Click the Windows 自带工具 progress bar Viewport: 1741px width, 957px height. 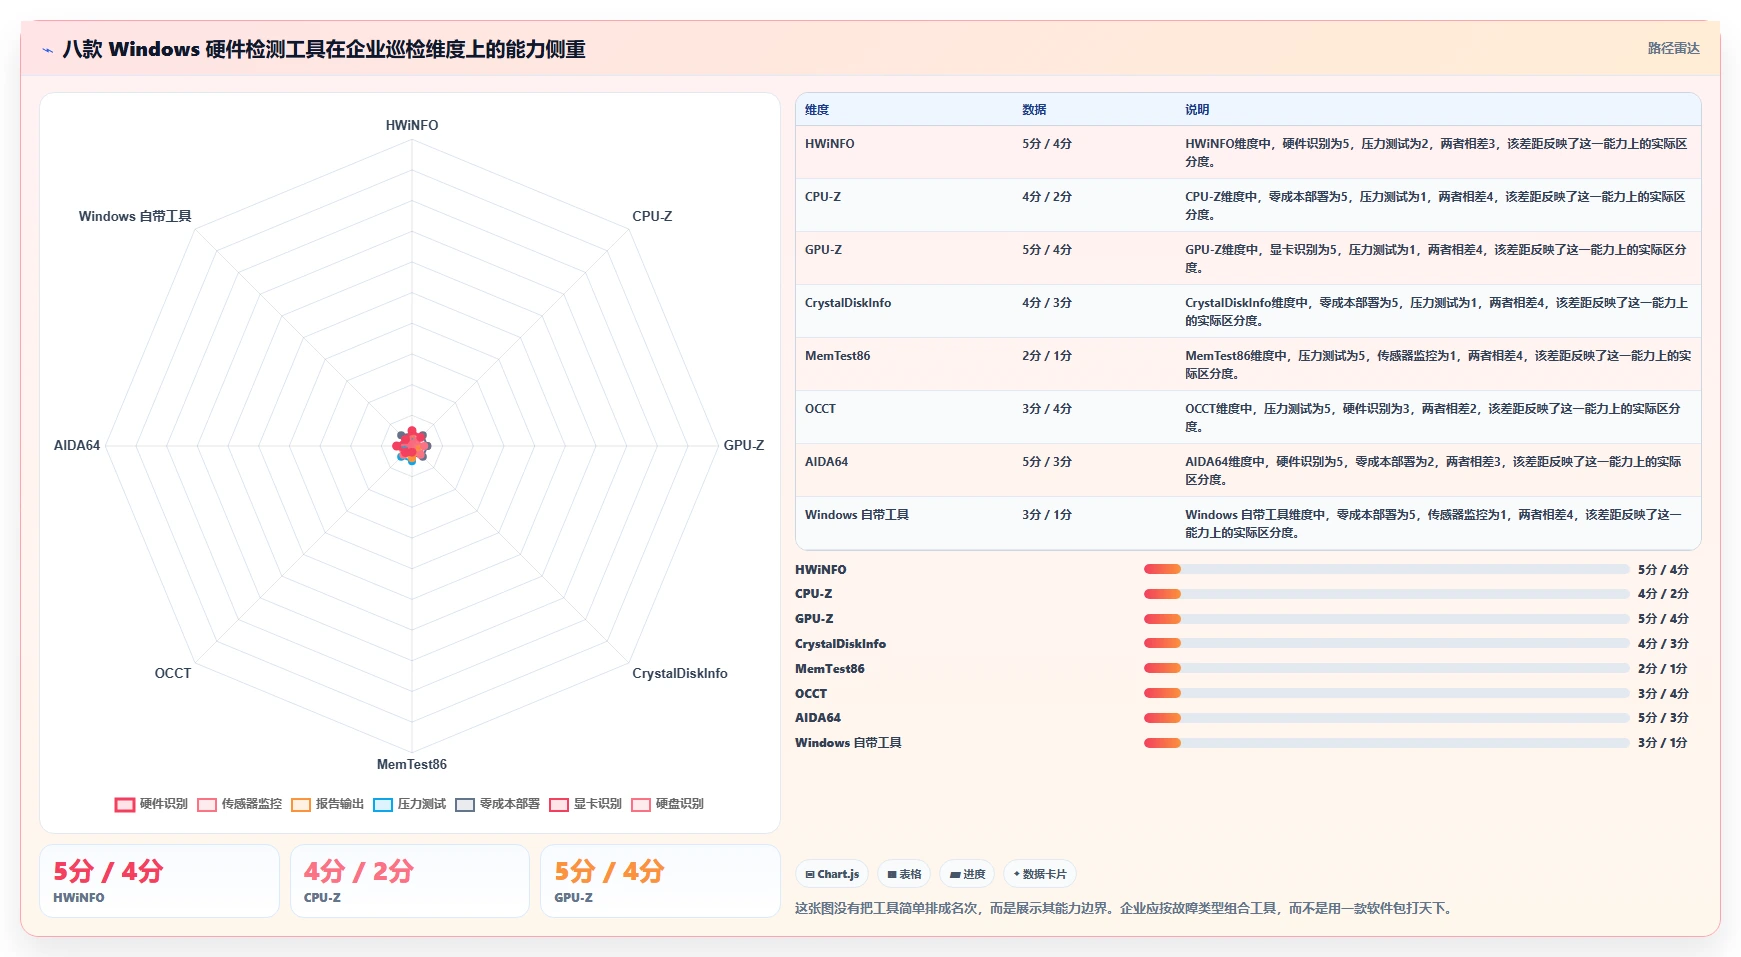(1386, 743)
